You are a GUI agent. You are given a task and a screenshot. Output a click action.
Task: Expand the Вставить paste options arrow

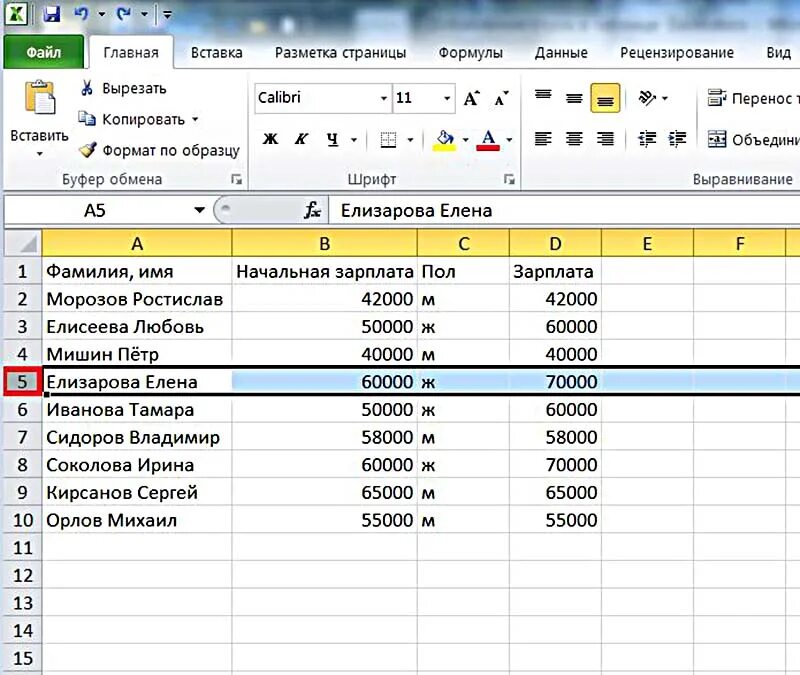point(39,153)
